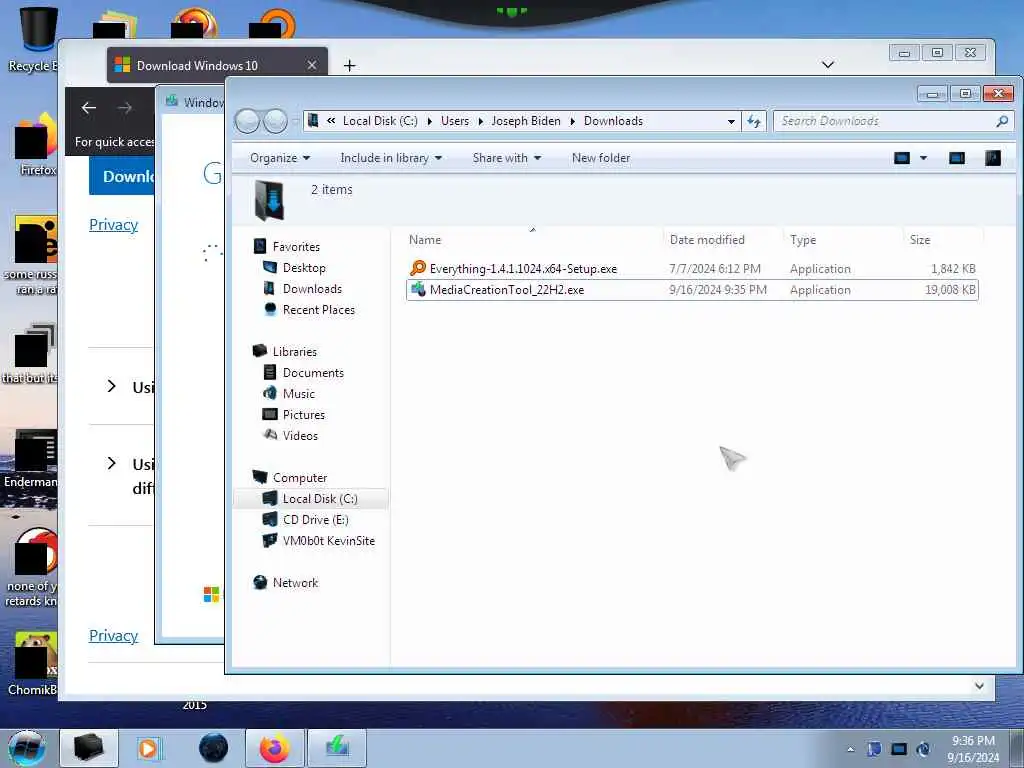
Task: Select the Everything-1.4.1.1024.x64-Setup.exe file icon
Action: click(x=418, y=268)
